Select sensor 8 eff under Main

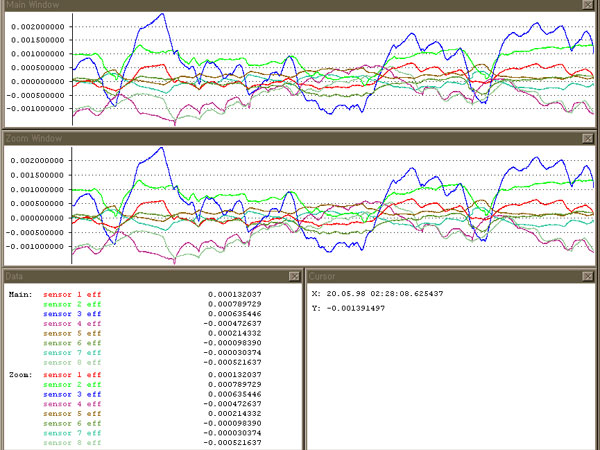71,362
